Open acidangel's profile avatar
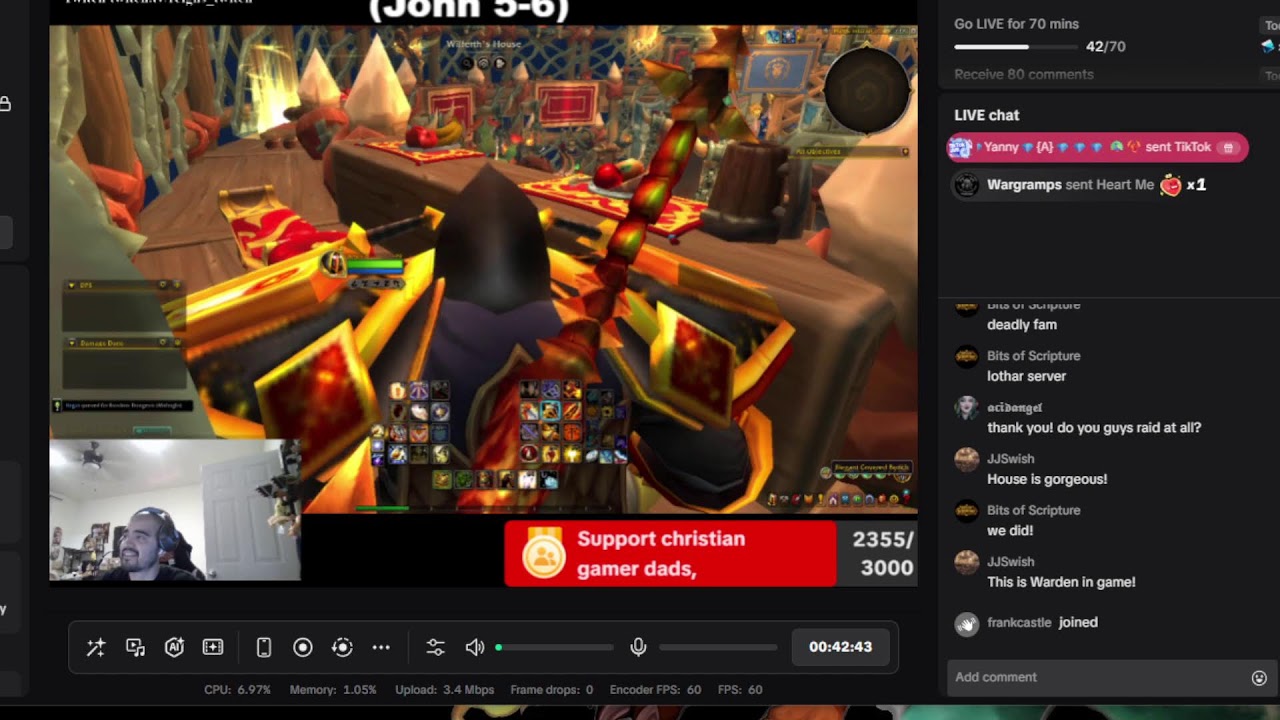 pos(966,407)
